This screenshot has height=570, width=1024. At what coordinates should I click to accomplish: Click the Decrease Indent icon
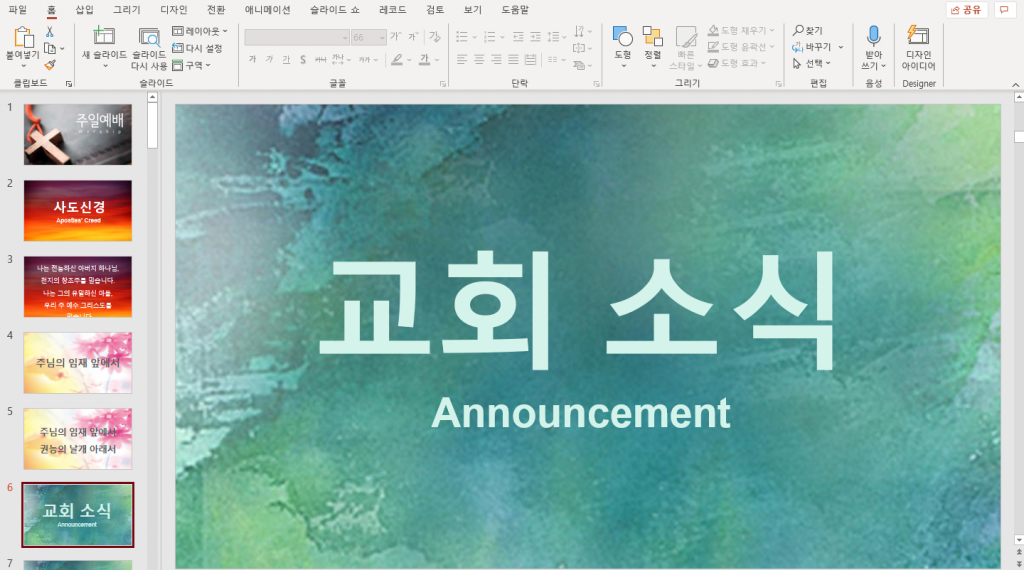coord(519,37)
